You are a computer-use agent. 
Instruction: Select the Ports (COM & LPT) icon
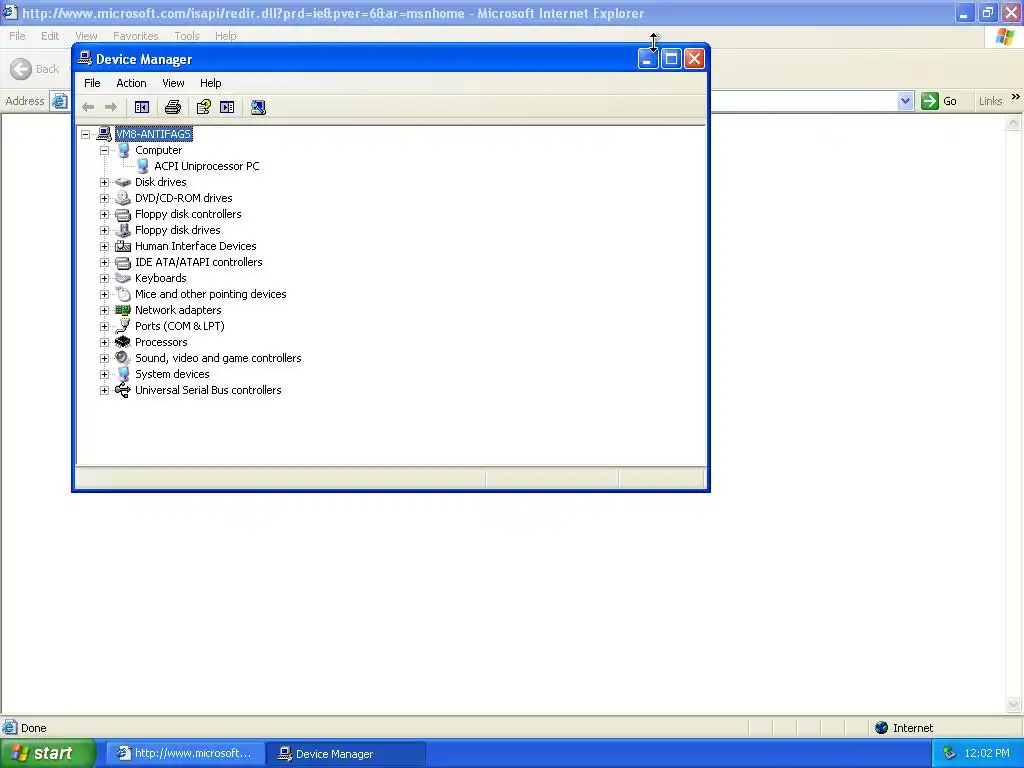pyautogui.click(x=123, y=326)
